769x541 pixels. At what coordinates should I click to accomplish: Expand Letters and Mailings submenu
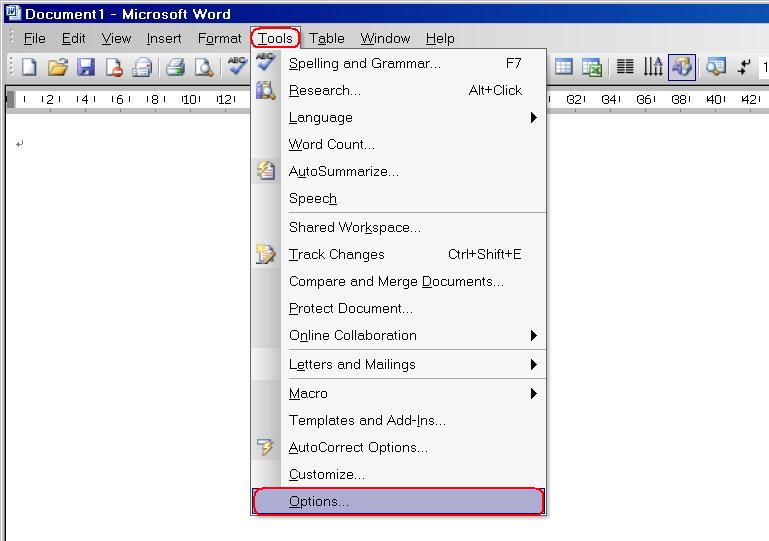(398, 364)
